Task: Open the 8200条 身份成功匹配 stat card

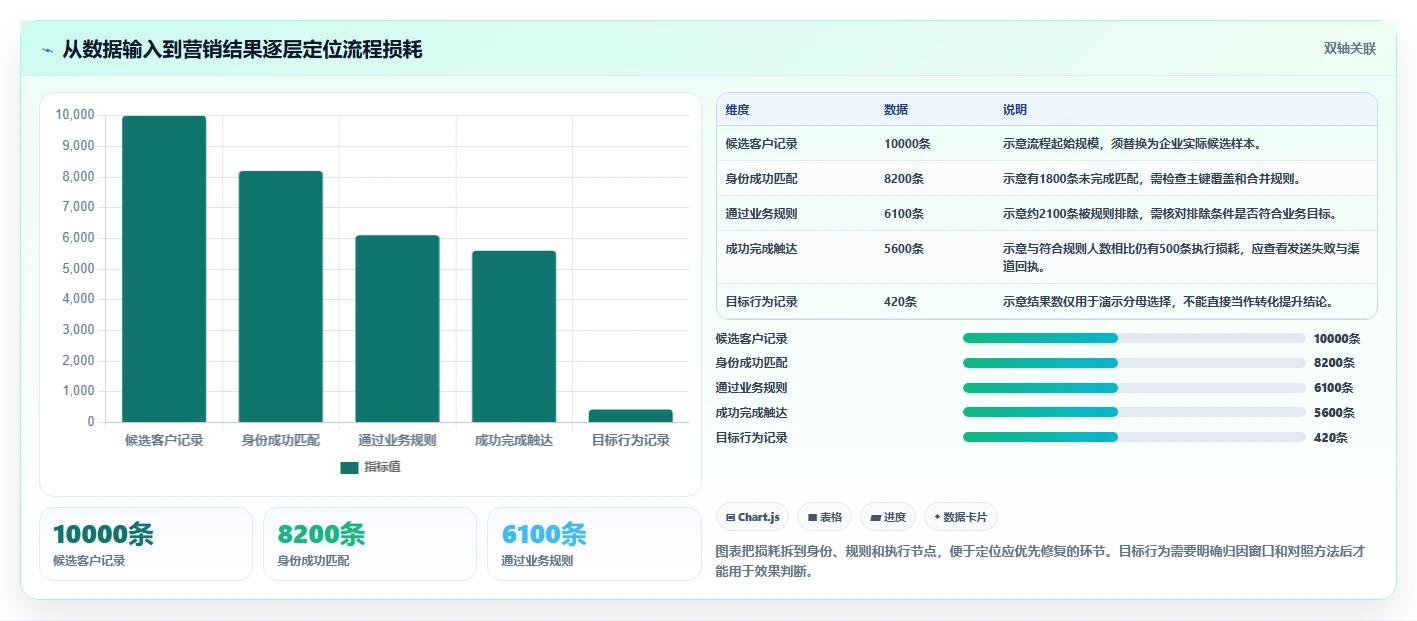Action: [x=370, y=544]
